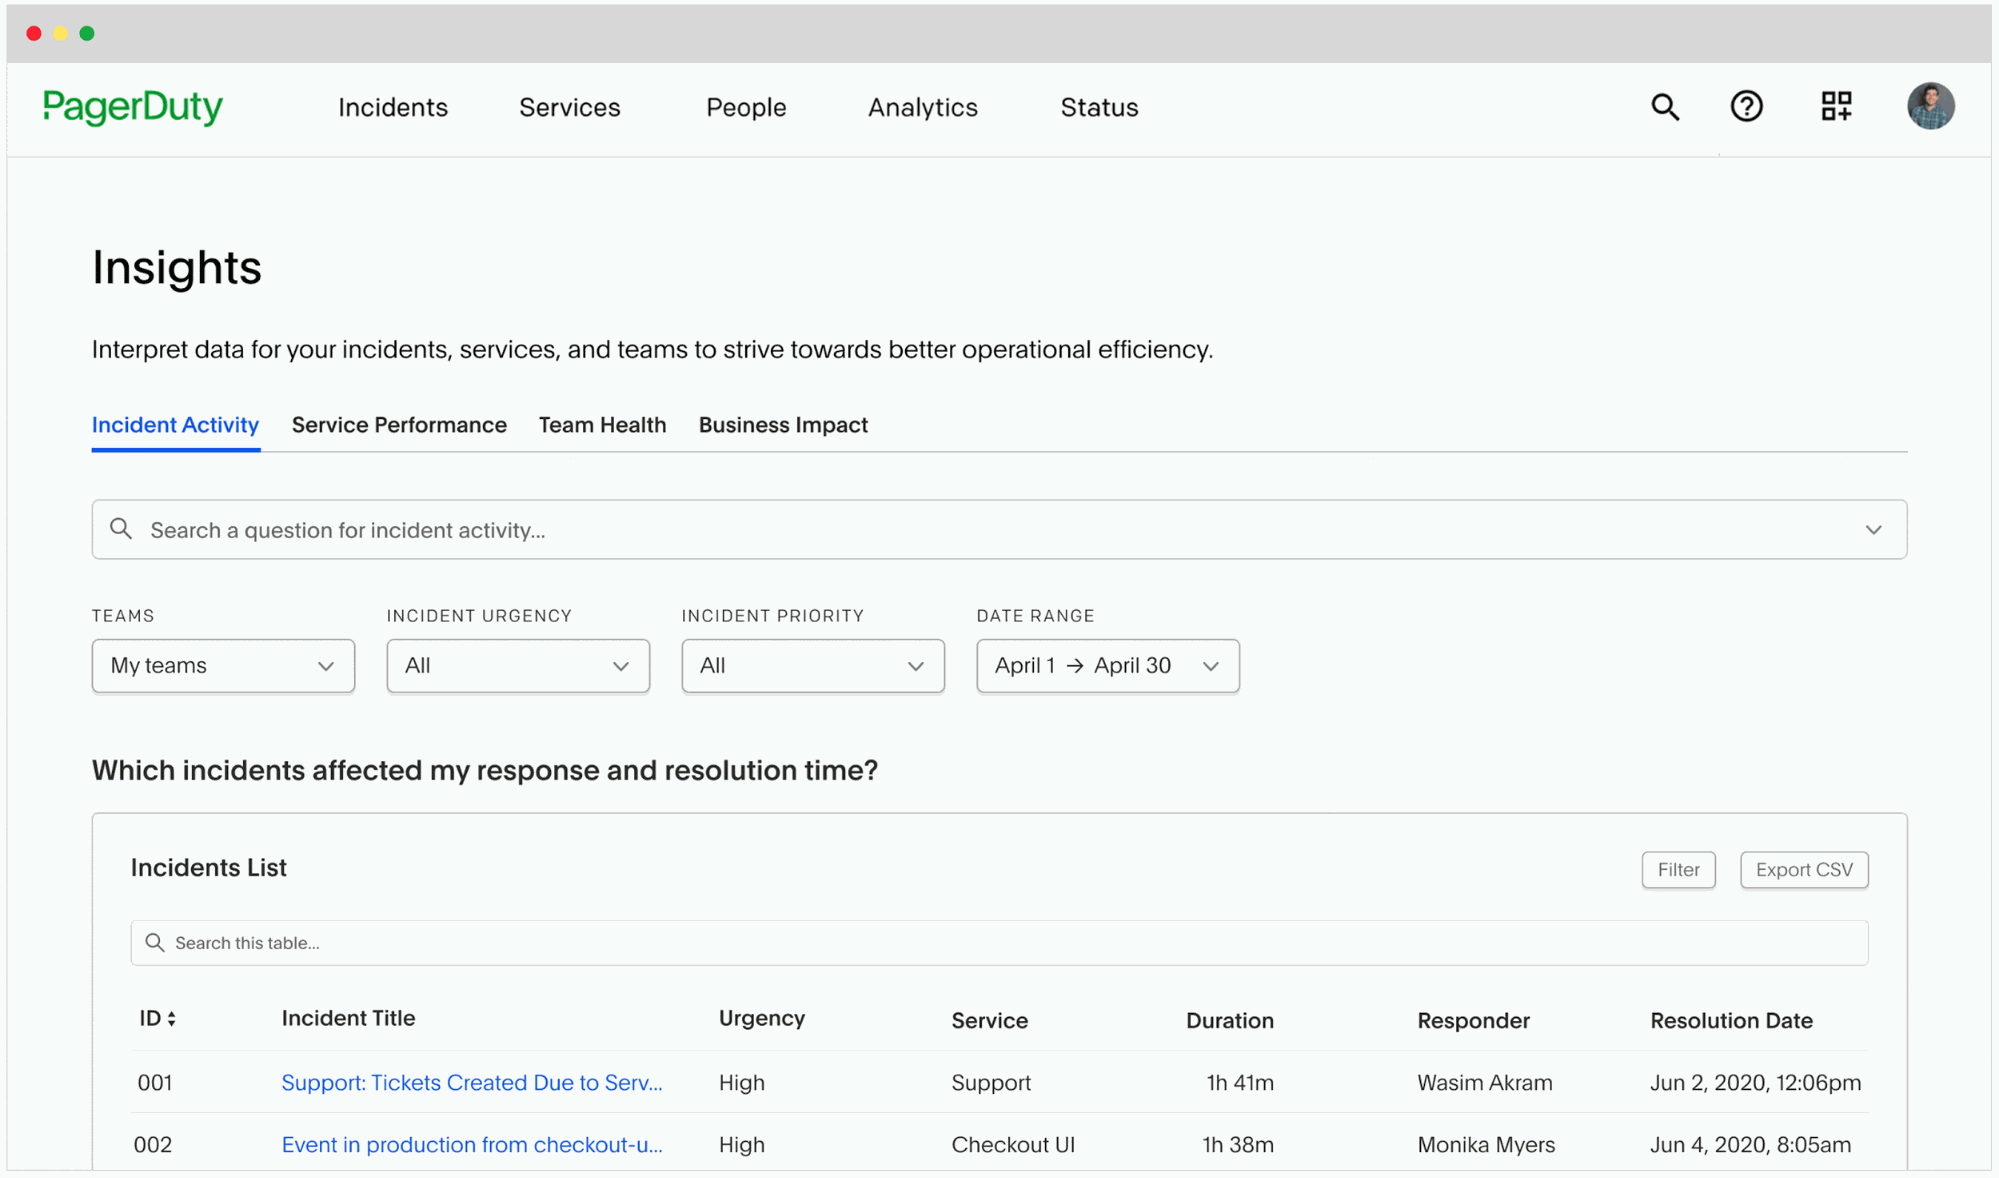The width and height of the screenshot is (1999, 1178).
Task: Click the Export CSV button
Action: pyautogui.click(x=1803, y=870)
